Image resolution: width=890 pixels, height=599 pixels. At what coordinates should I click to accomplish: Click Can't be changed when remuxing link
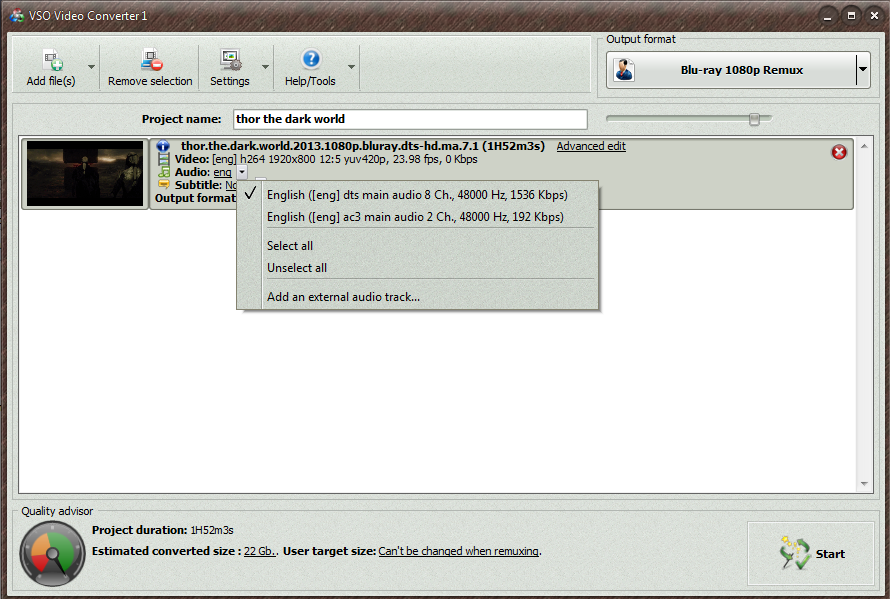click(459, 551)
